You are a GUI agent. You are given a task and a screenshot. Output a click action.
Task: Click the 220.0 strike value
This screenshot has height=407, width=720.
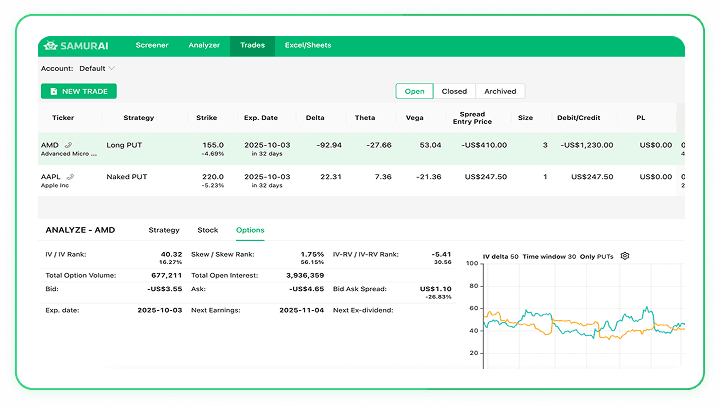click(x=213, y=177)
